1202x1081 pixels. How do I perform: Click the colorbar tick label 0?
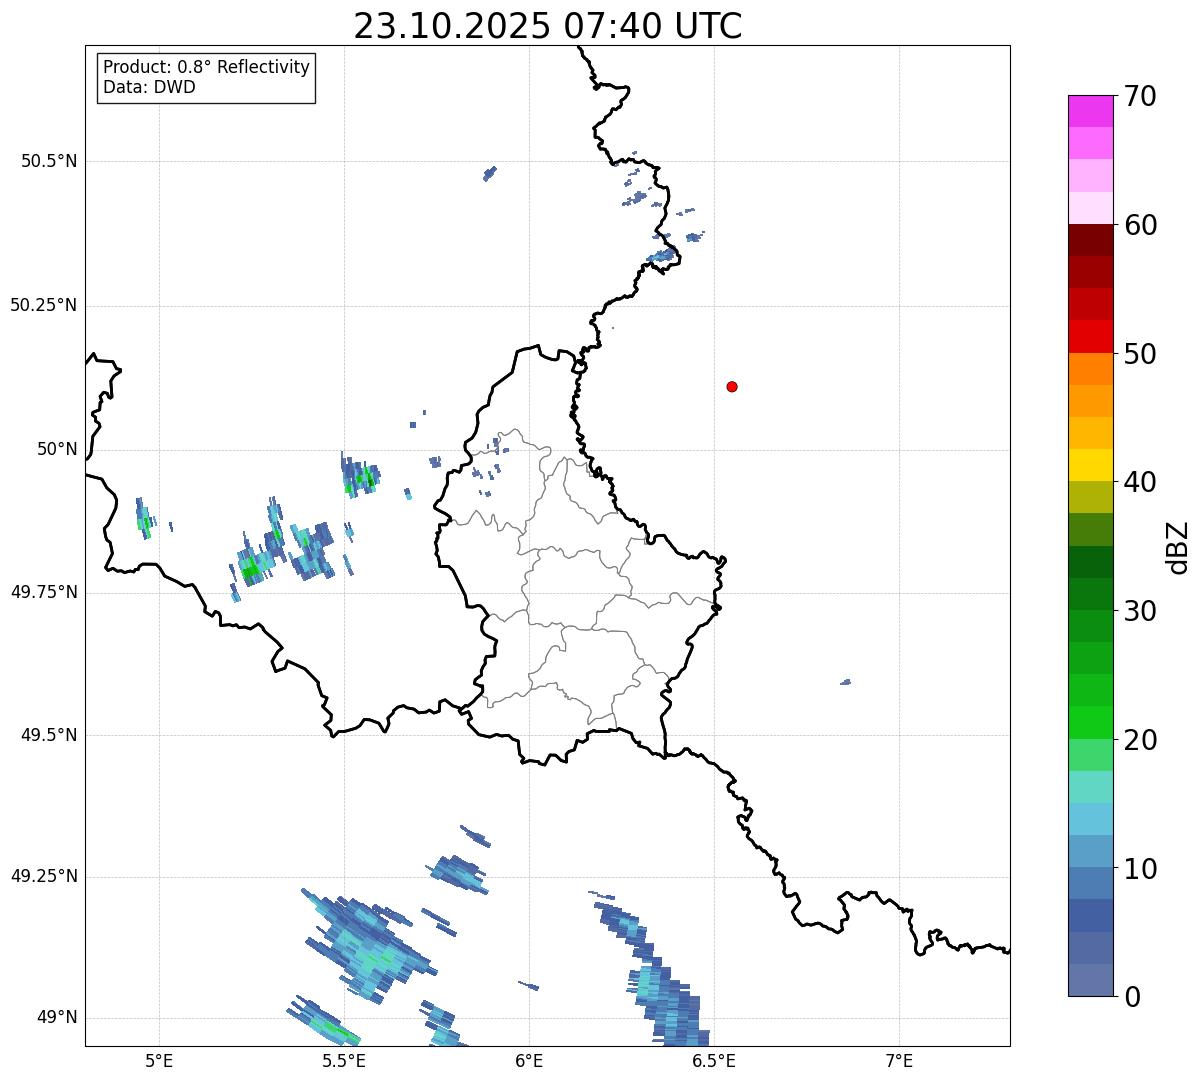pyautogui.click(x=1132, y=997)
